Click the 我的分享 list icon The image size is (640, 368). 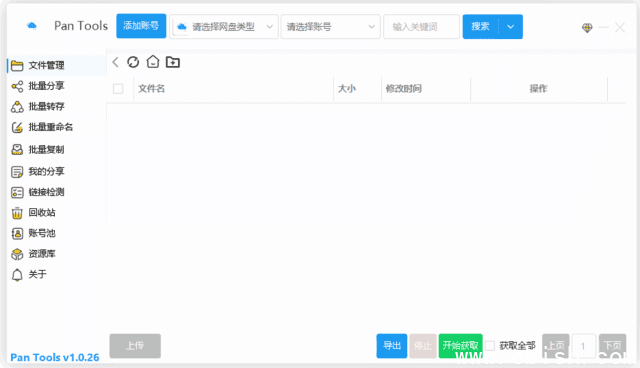tap(17, 172)
